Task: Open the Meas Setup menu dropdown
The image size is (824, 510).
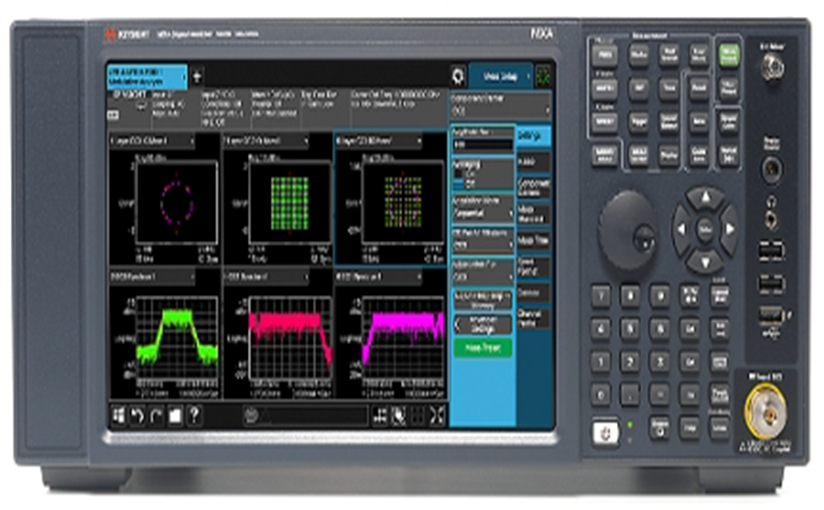Action: [x=501, y=76]
